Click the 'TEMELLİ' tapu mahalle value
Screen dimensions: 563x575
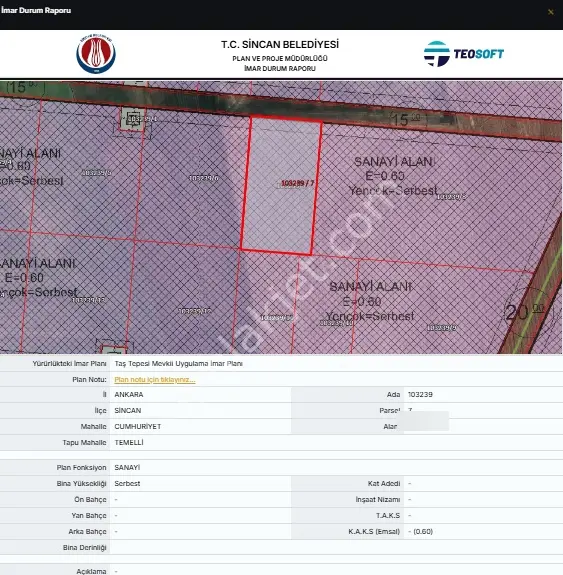(129, 443)
